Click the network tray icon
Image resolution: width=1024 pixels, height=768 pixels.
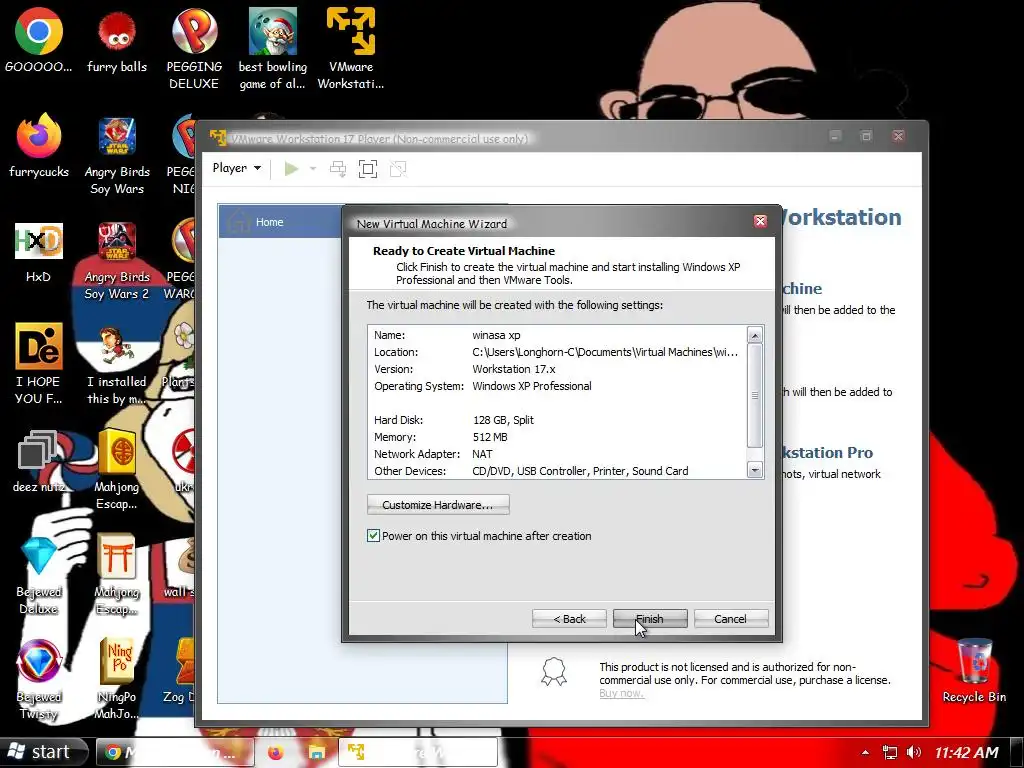tap(889, 752)
